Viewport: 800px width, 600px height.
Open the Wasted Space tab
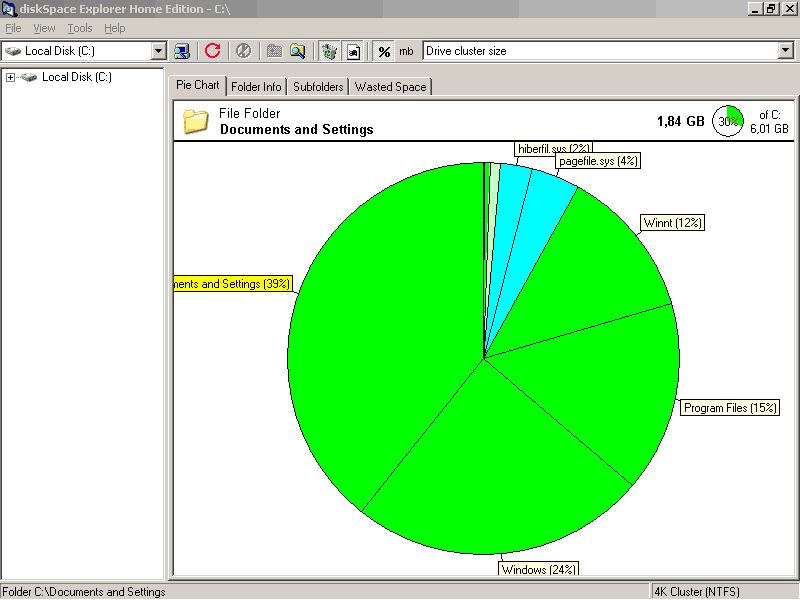[x=390, y=87]
